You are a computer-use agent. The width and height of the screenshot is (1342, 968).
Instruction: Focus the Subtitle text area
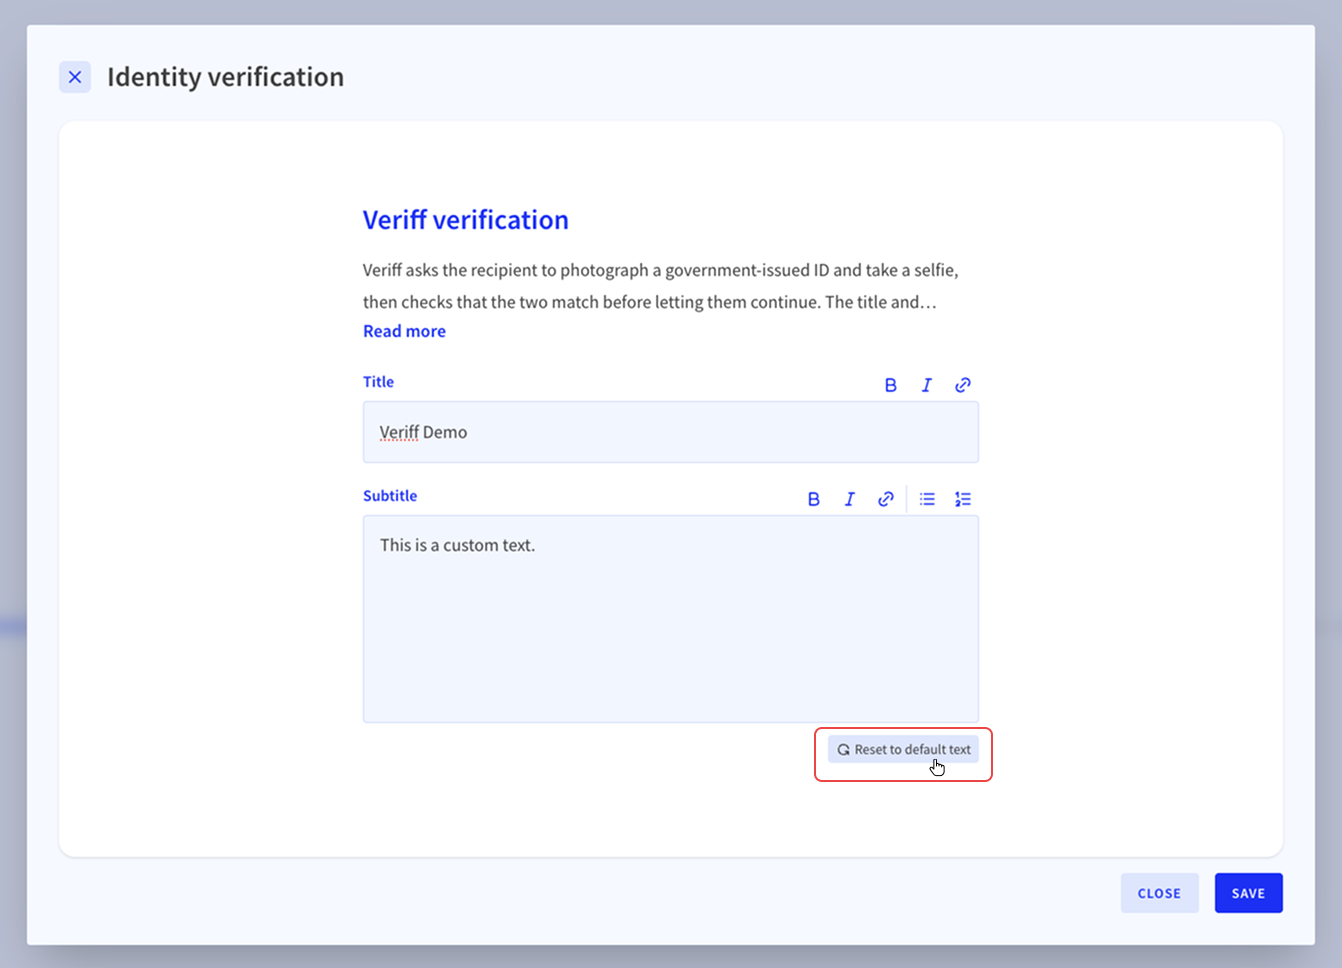(670, 619)
